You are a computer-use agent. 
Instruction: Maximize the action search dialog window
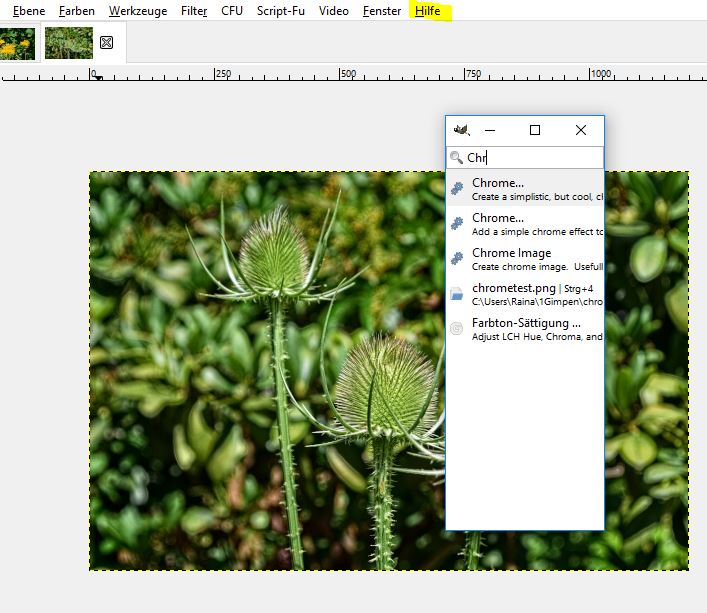click(535, 130)
